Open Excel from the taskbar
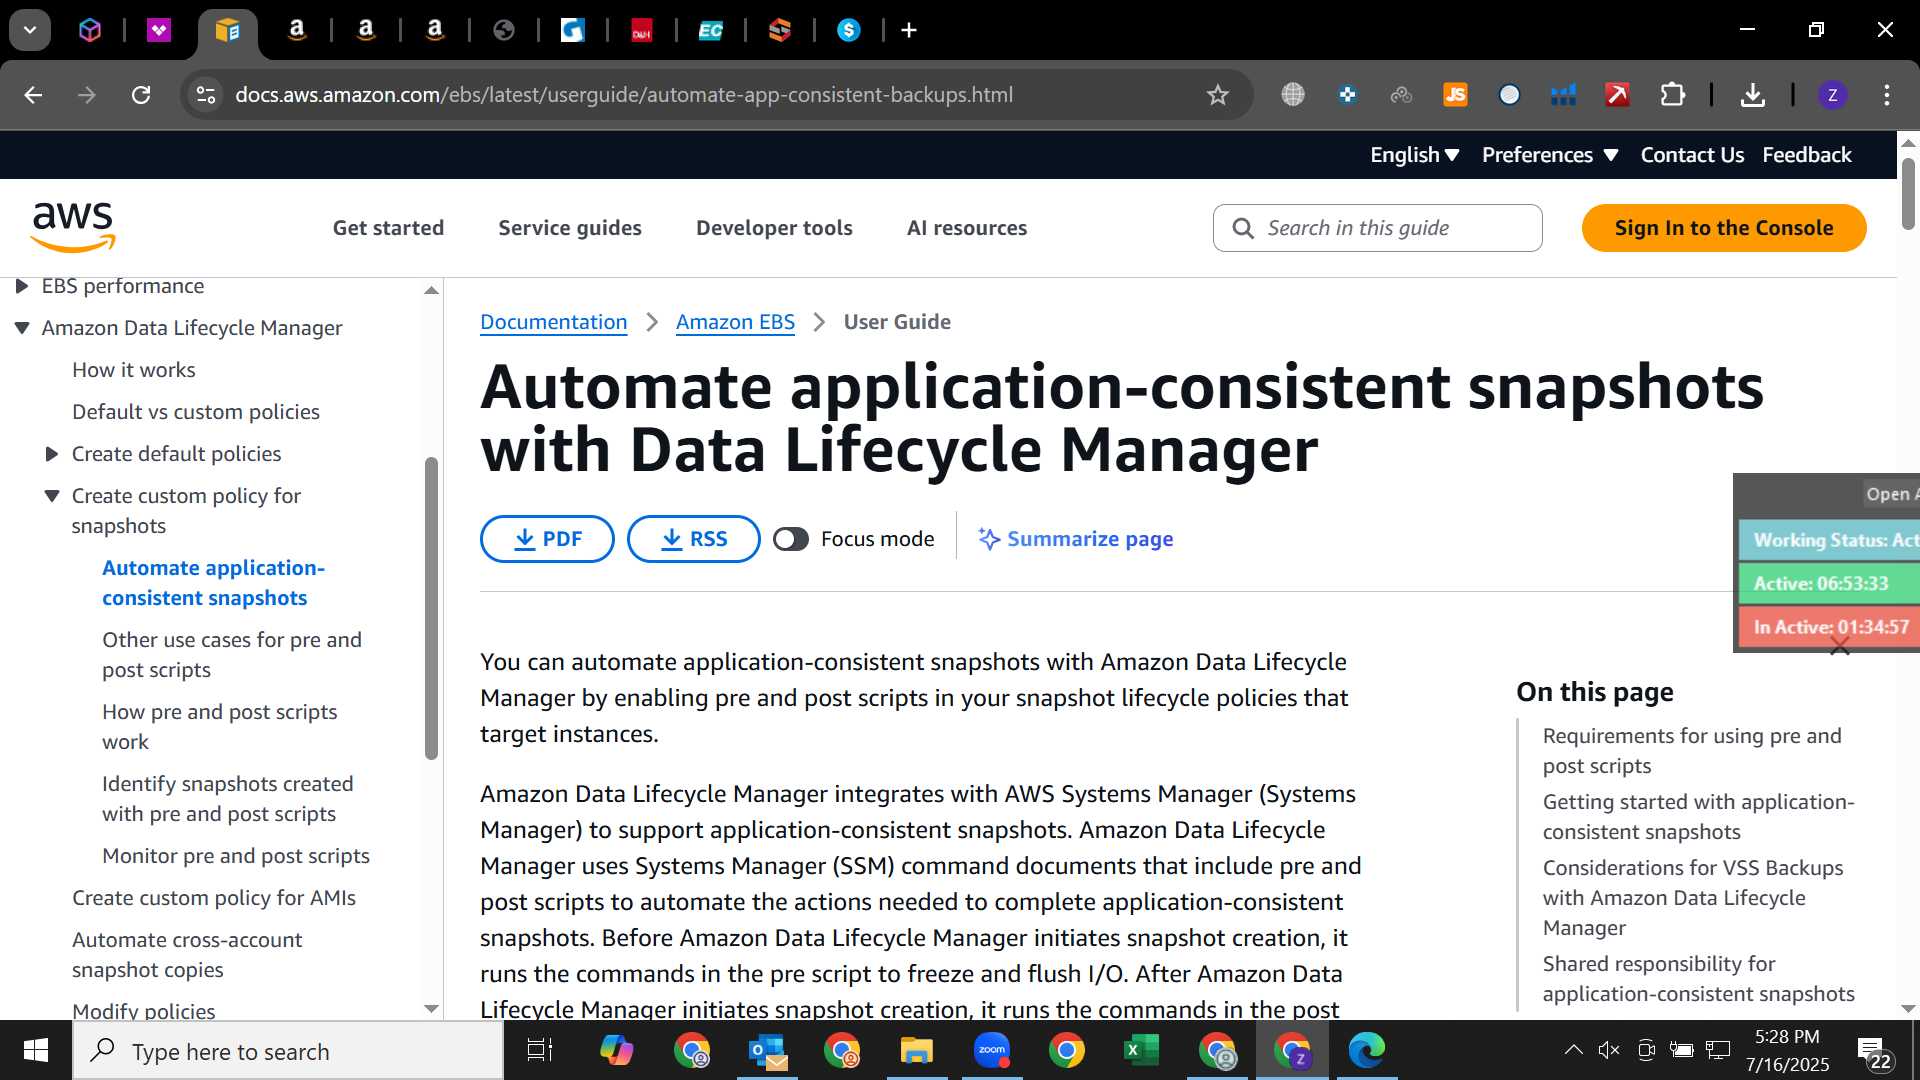Viewport: 1920px width, 1080px height. [x=1141, y=1051]
